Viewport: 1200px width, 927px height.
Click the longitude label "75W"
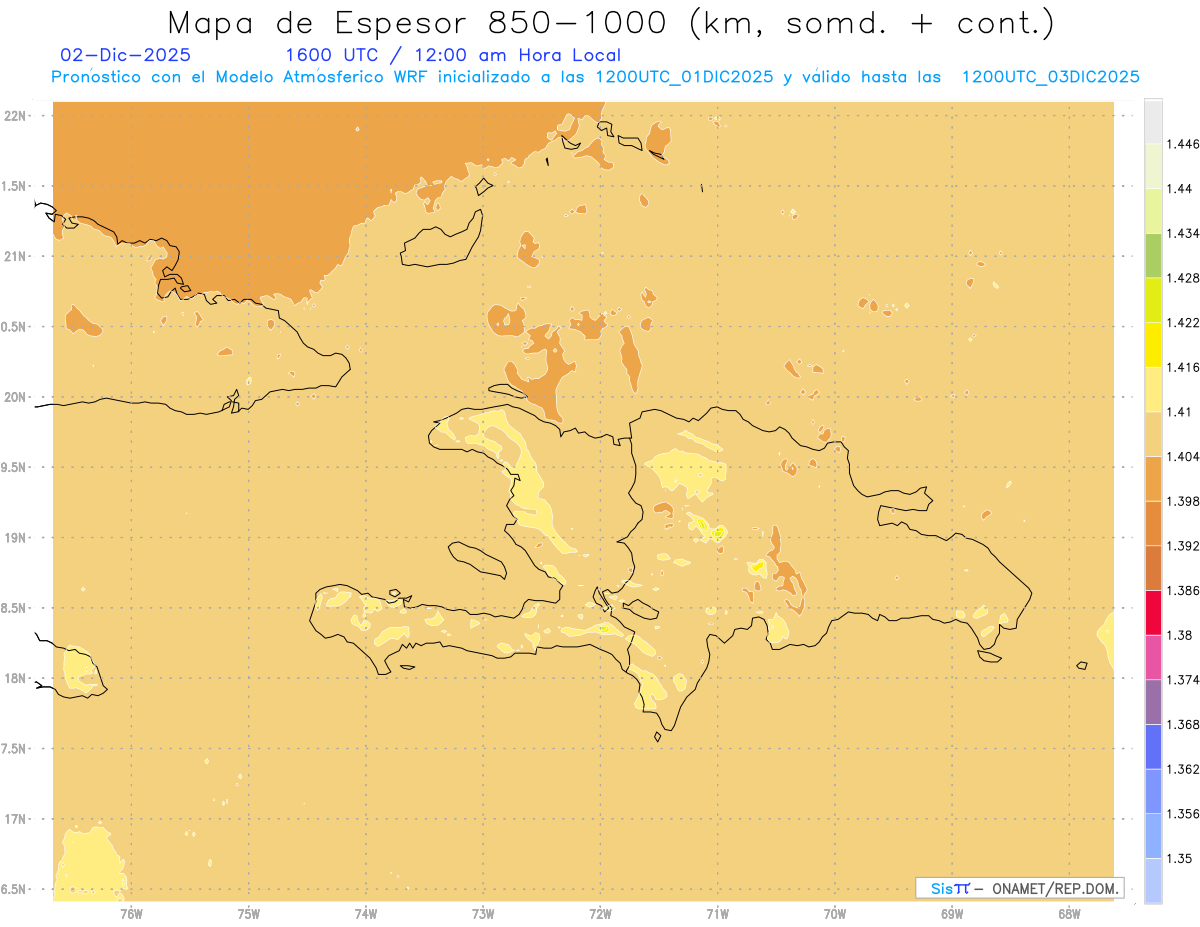coord(249,913)
